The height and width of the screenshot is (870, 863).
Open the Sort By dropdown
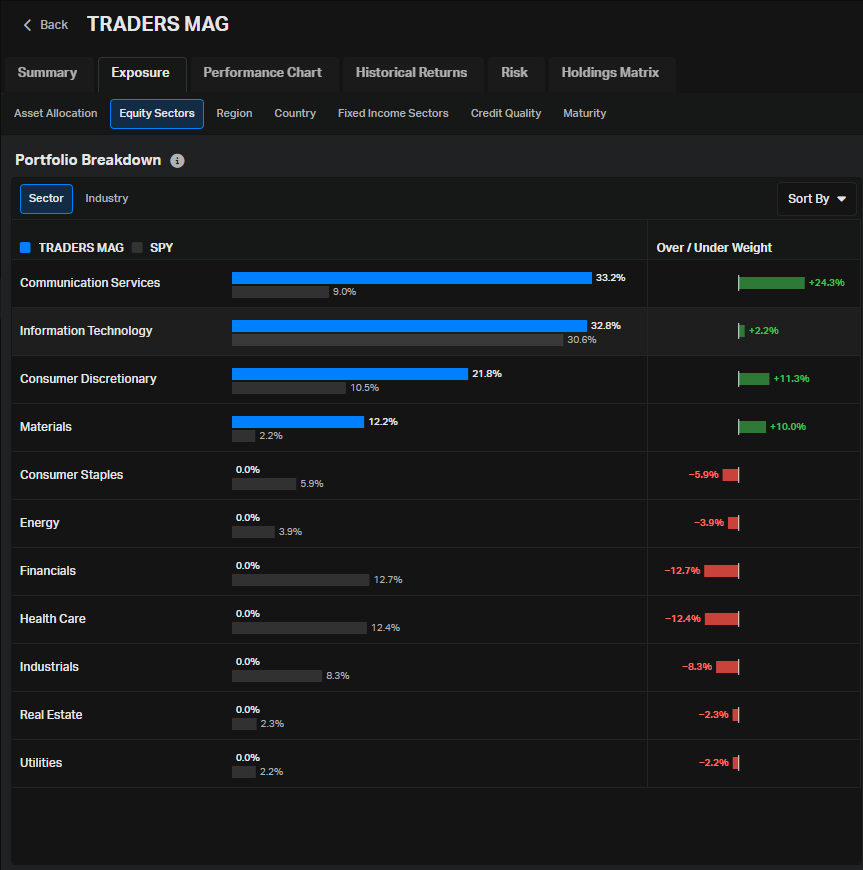point(816,199)
